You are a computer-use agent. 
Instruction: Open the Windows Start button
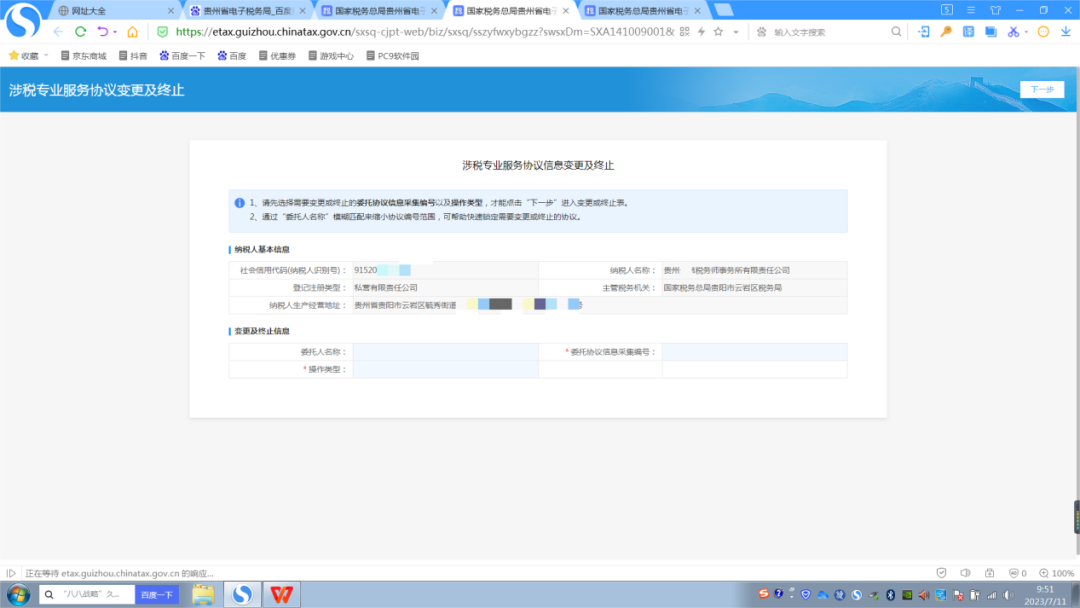pyautogui.click(x=19, y=594)
